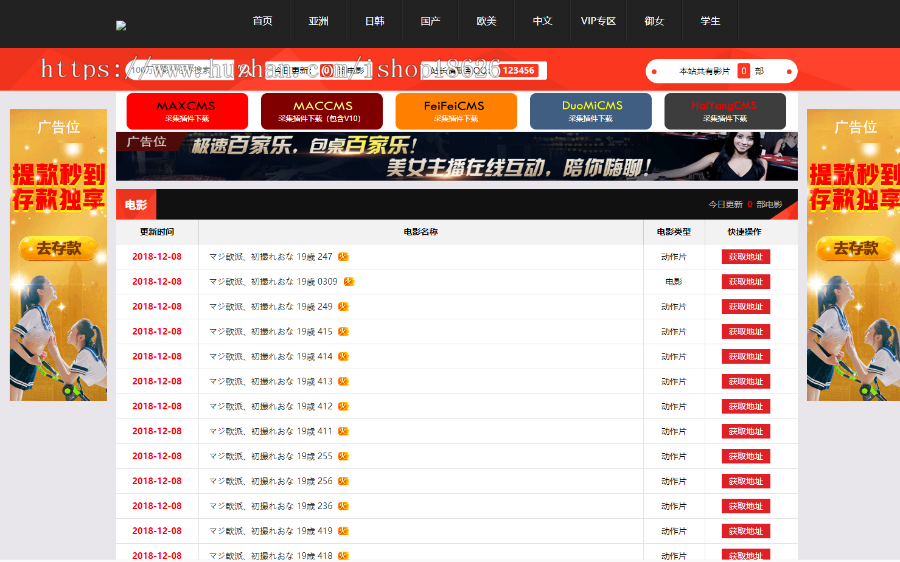Click the site logo image in header
The image size is (900, 562).
click(121, 25)
